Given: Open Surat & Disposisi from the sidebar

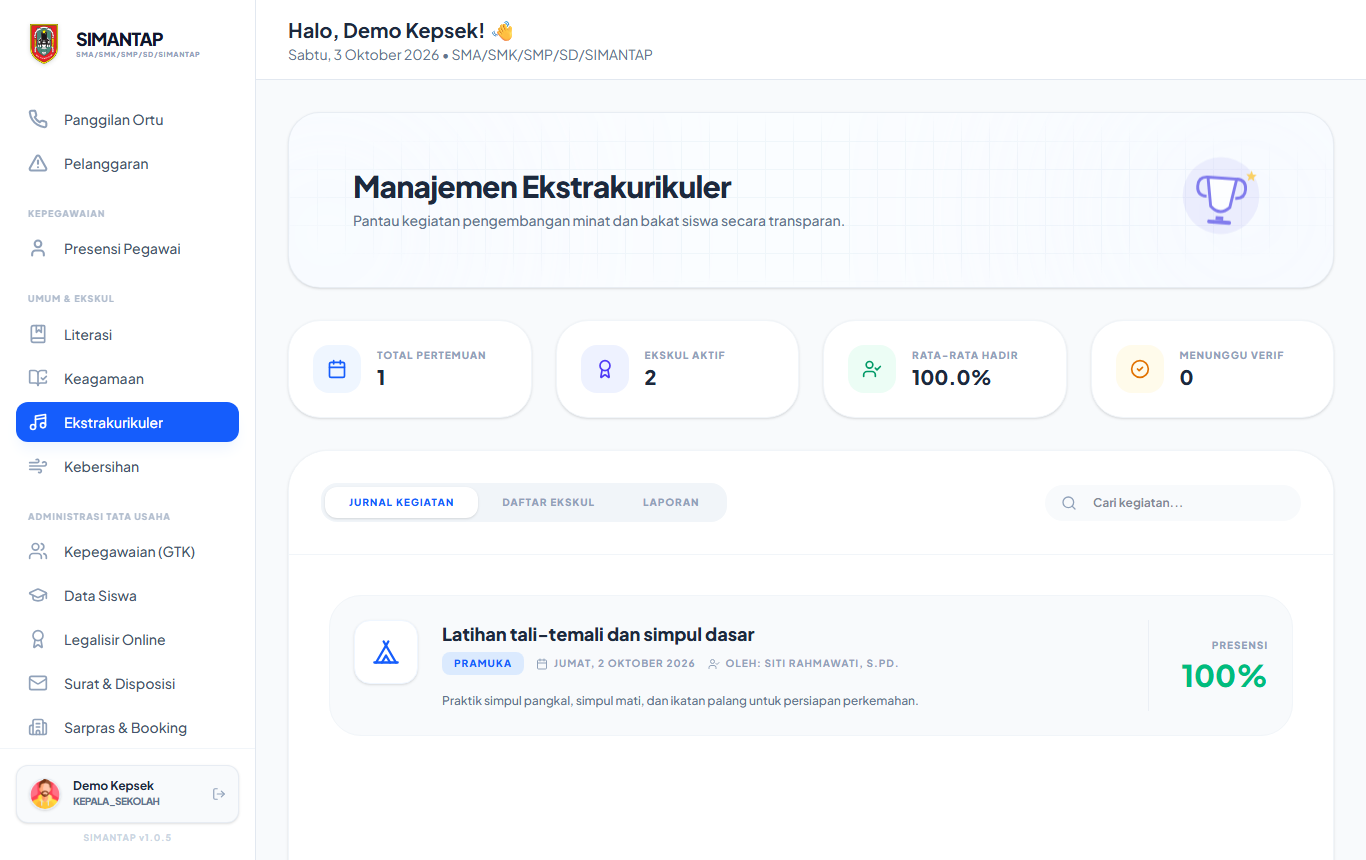Looking at the screenshot, I should coord(127,684).
